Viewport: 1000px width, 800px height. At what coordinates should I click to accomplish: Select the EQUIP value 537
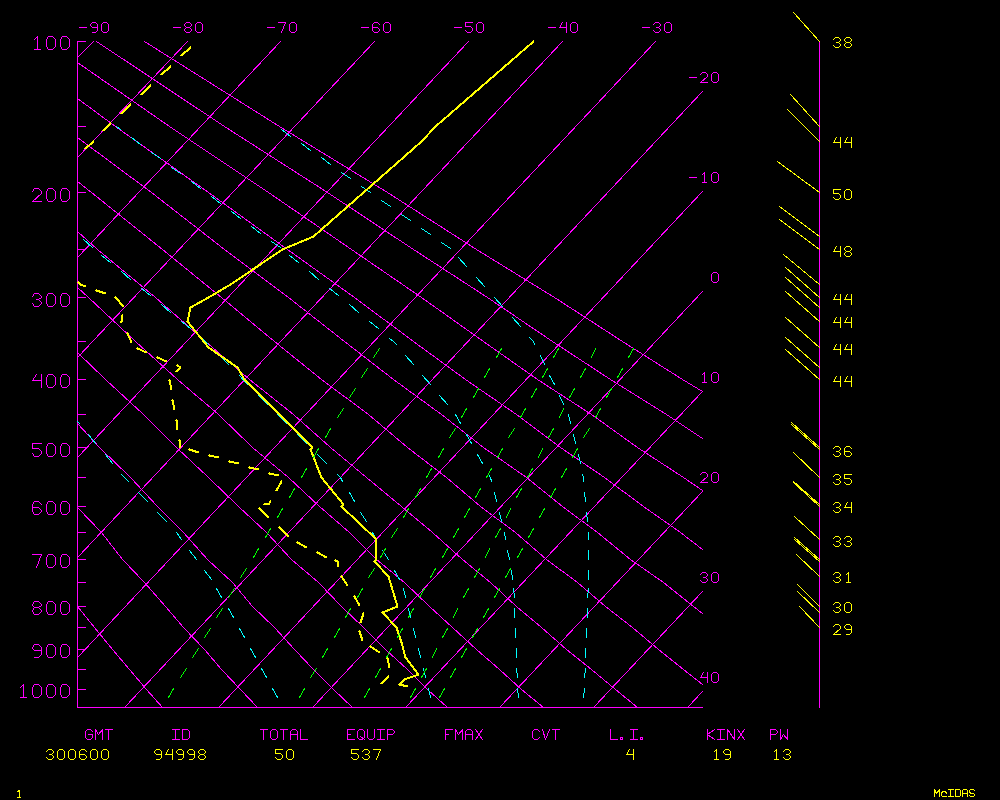(x=366, y=755)
